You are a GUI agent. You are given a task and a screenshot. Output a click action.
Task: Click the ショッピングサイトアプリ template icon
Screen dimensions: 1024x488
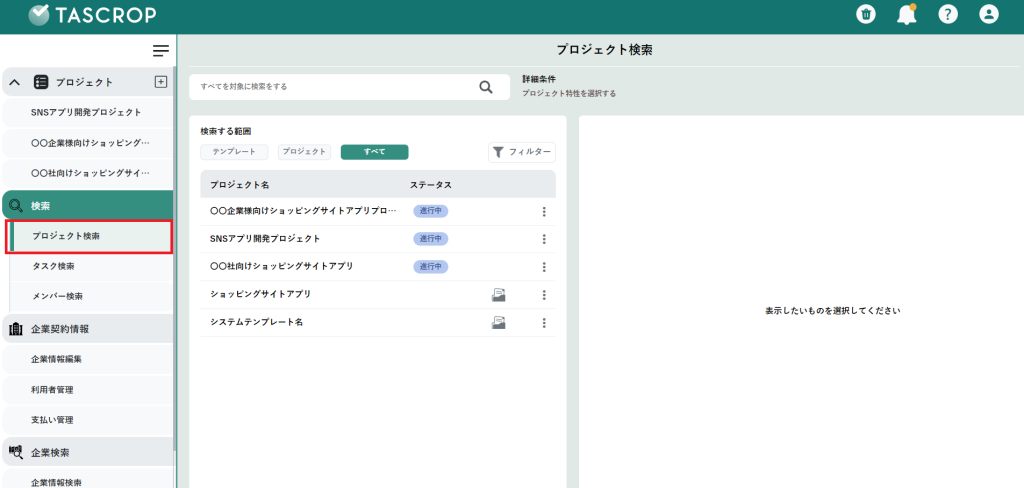498,295
